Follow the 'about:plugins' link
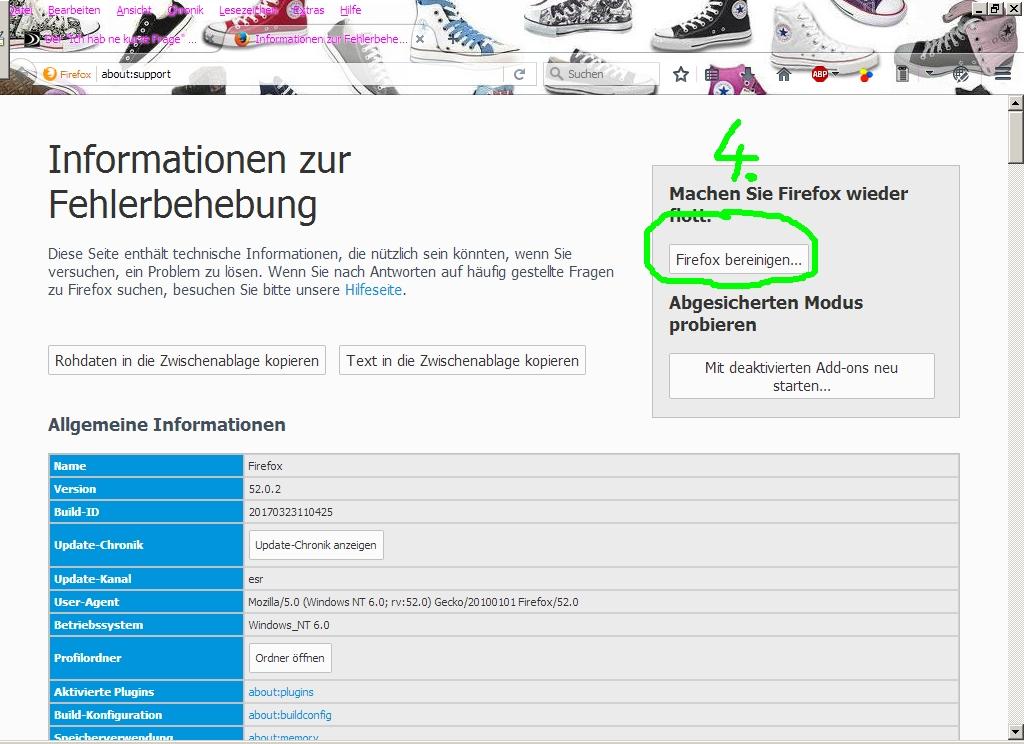1024x744 pixels. 281,692
